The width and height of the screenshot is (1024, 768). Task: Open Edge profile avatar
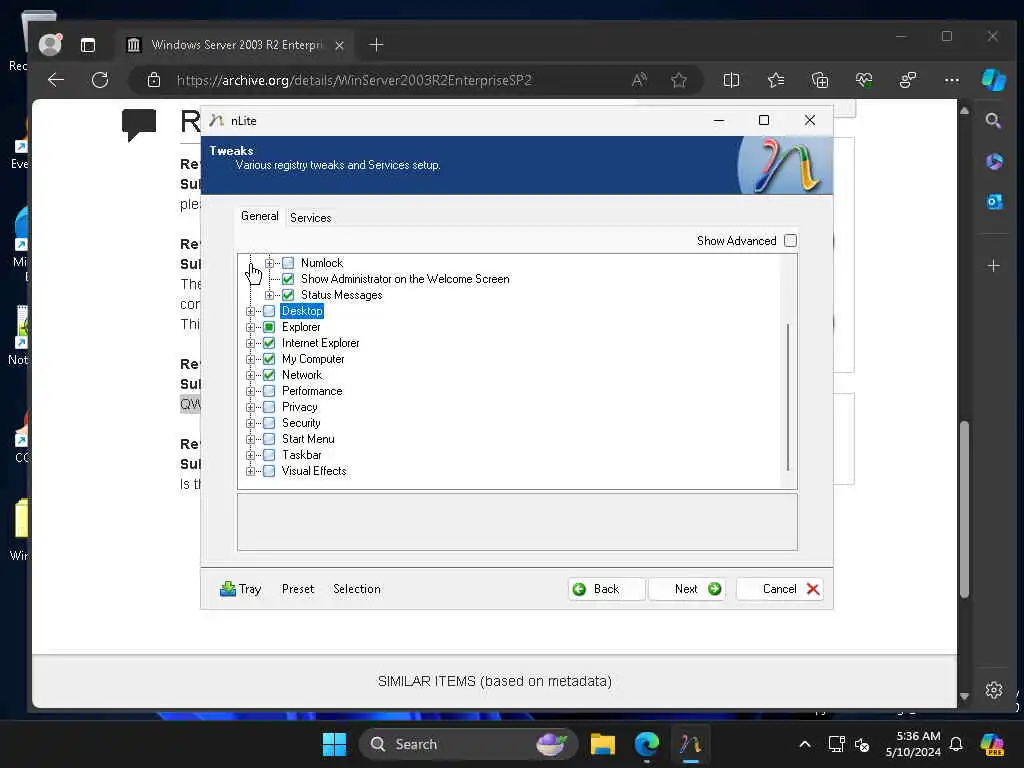[x=50, y=44]
